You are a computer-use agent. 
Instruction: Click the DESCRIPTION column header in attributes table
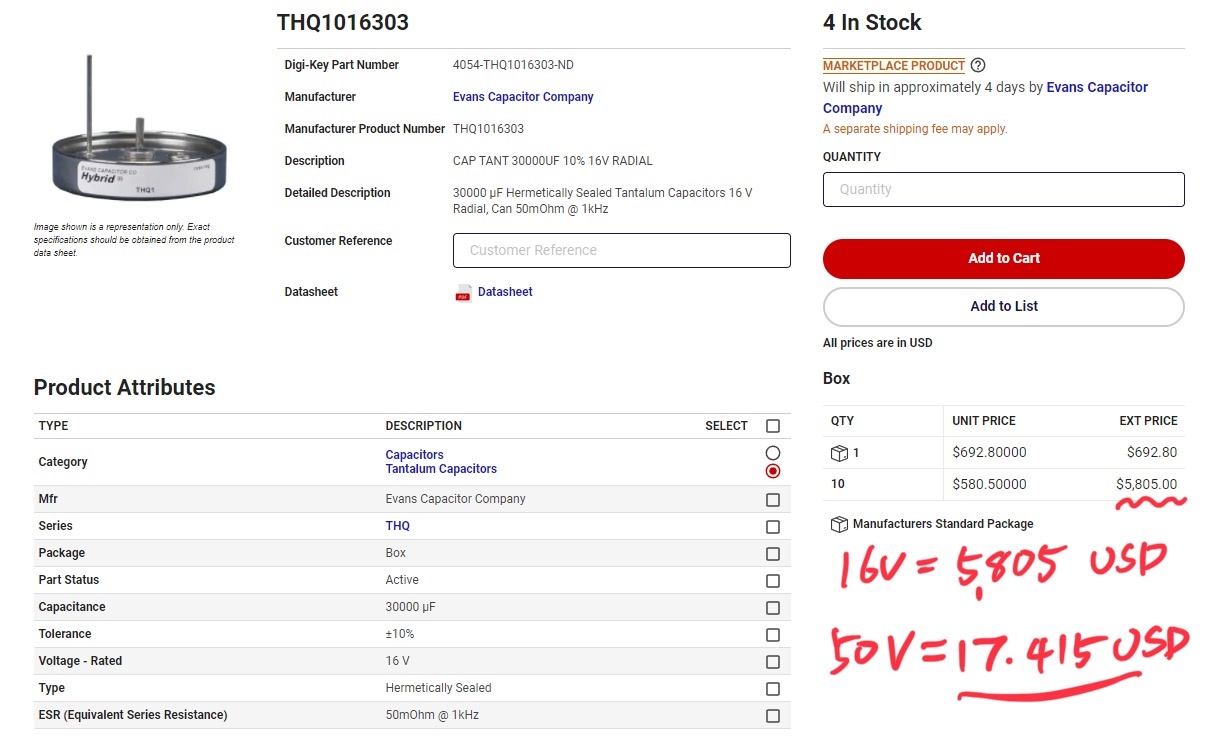pyautogui.click(x=424, y=426)
